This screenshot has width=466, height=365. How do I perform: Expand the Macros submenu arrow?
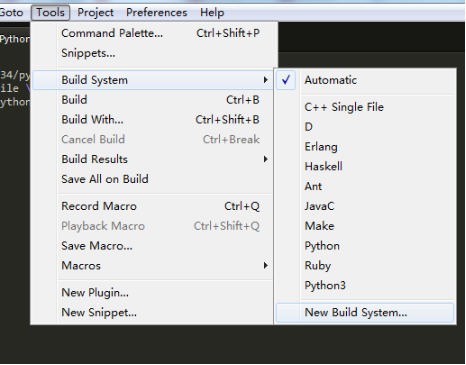pos(265,265)
